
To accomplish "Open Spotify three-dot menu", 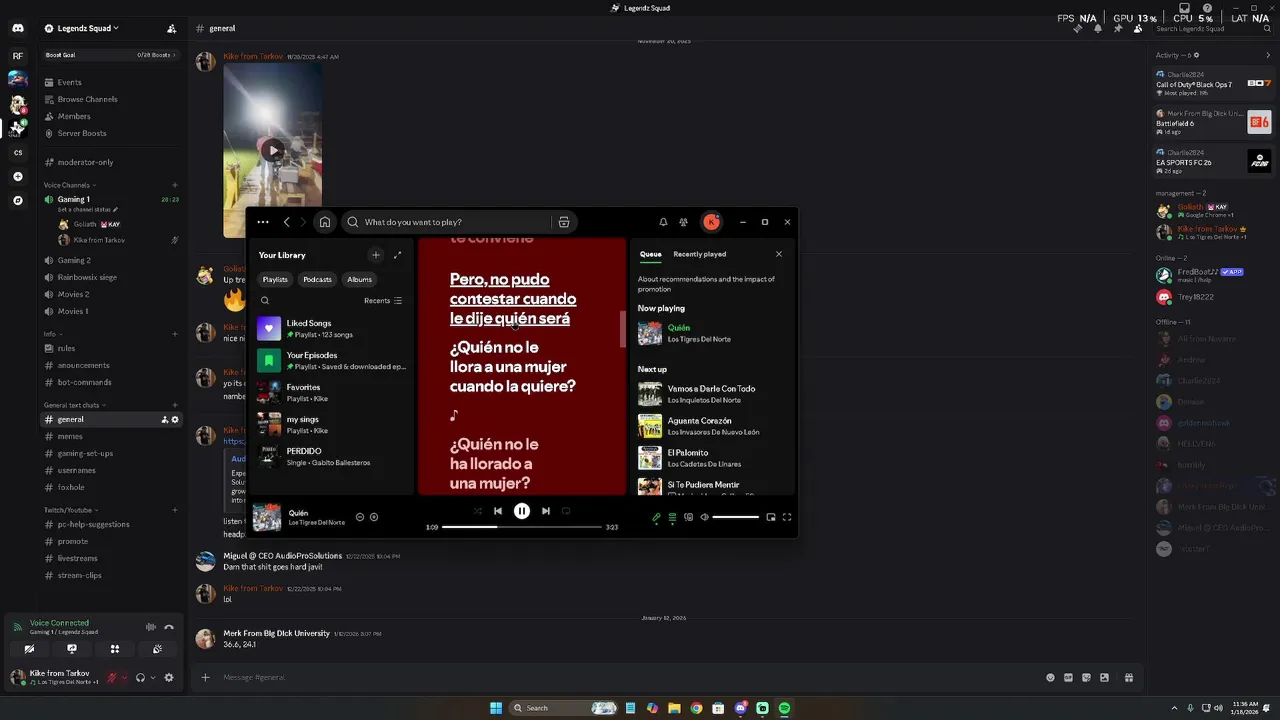I will [263, 222].
